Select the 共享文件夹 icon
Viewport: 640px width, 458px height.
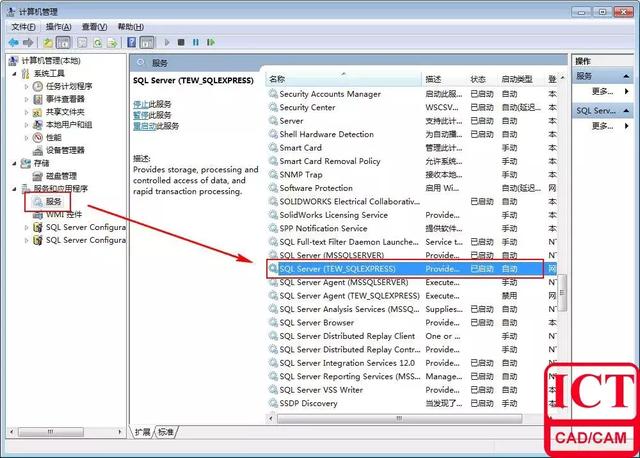(38, 112)
